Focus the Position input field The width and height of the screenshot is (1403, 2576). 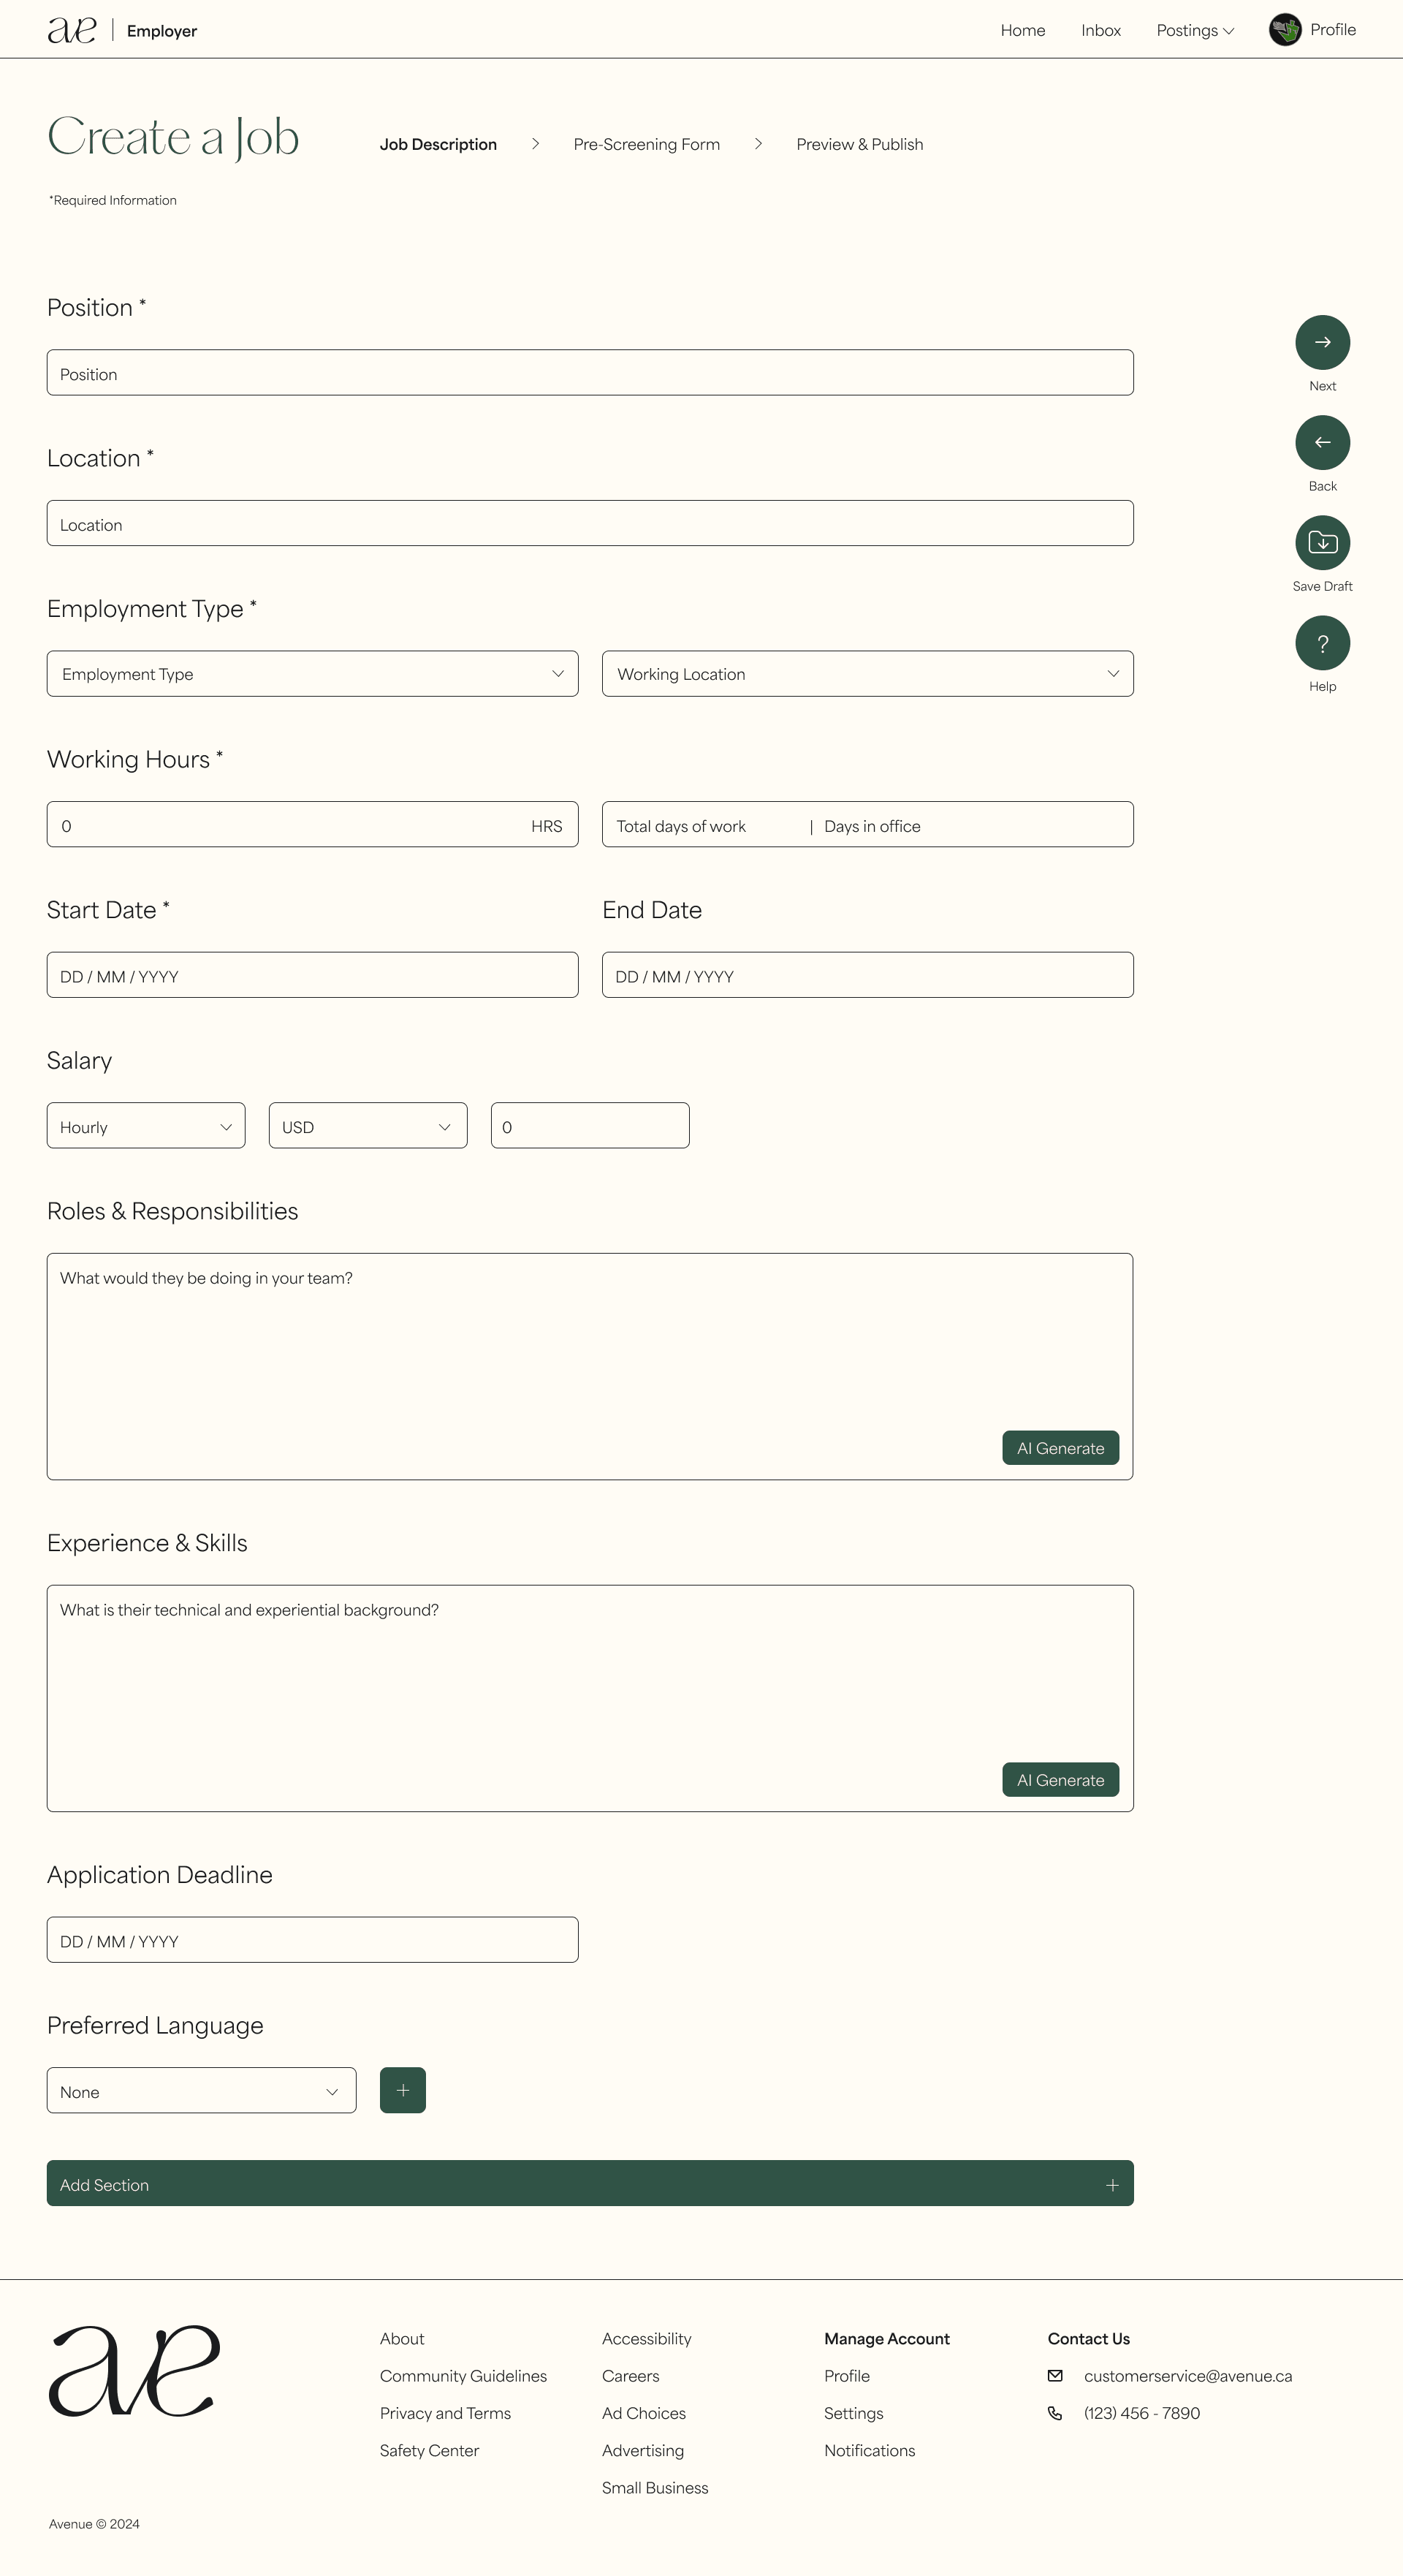click(x=590, y=372)
